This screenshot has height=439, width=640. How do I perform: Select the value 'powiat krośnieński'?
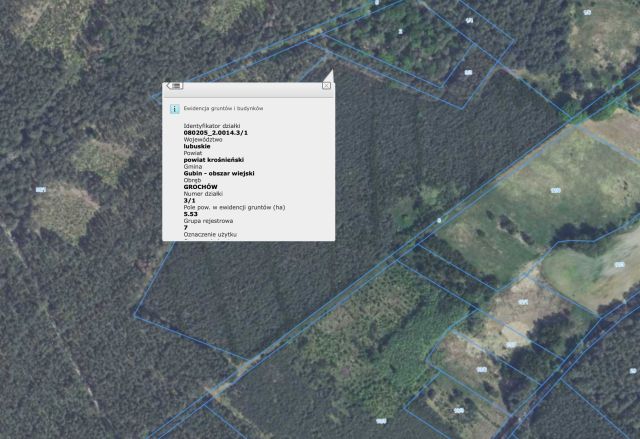coord(214,160)
